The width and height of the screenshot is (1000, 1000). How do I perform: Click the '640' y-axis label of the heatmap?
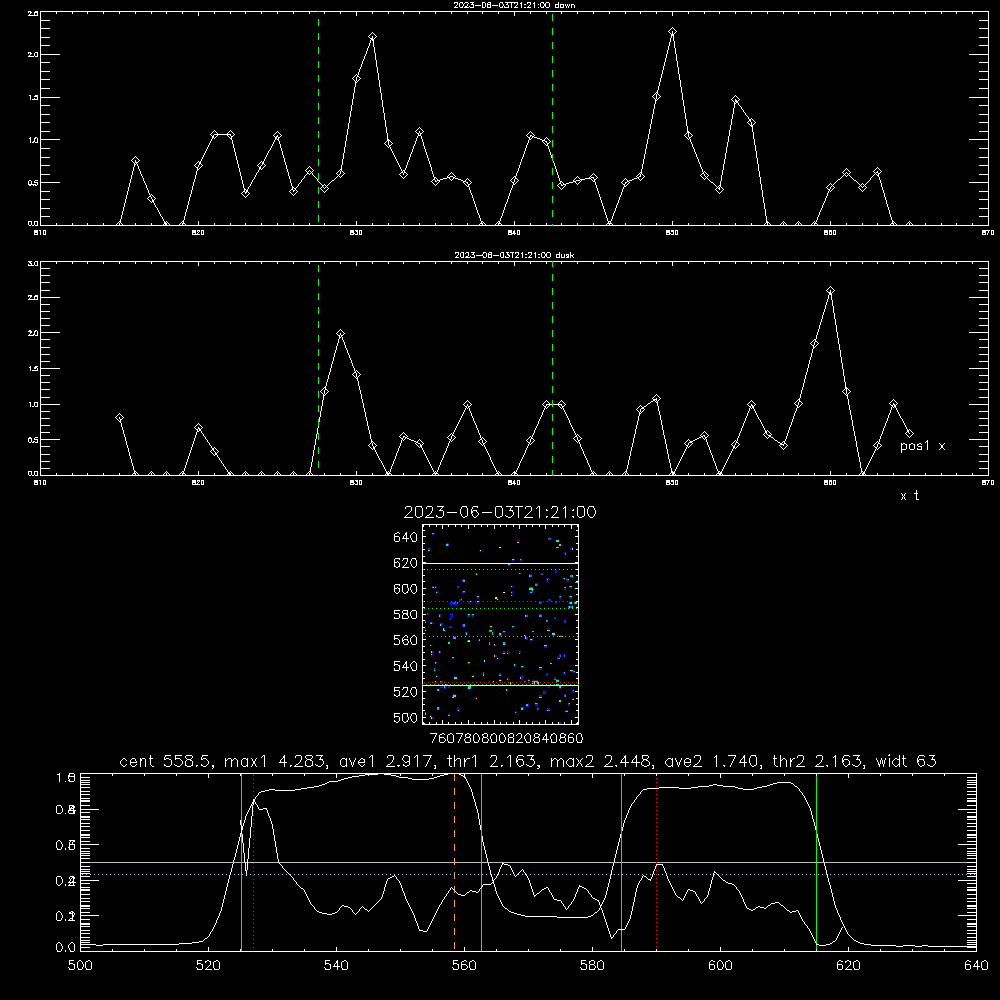(x=406, y=538)
